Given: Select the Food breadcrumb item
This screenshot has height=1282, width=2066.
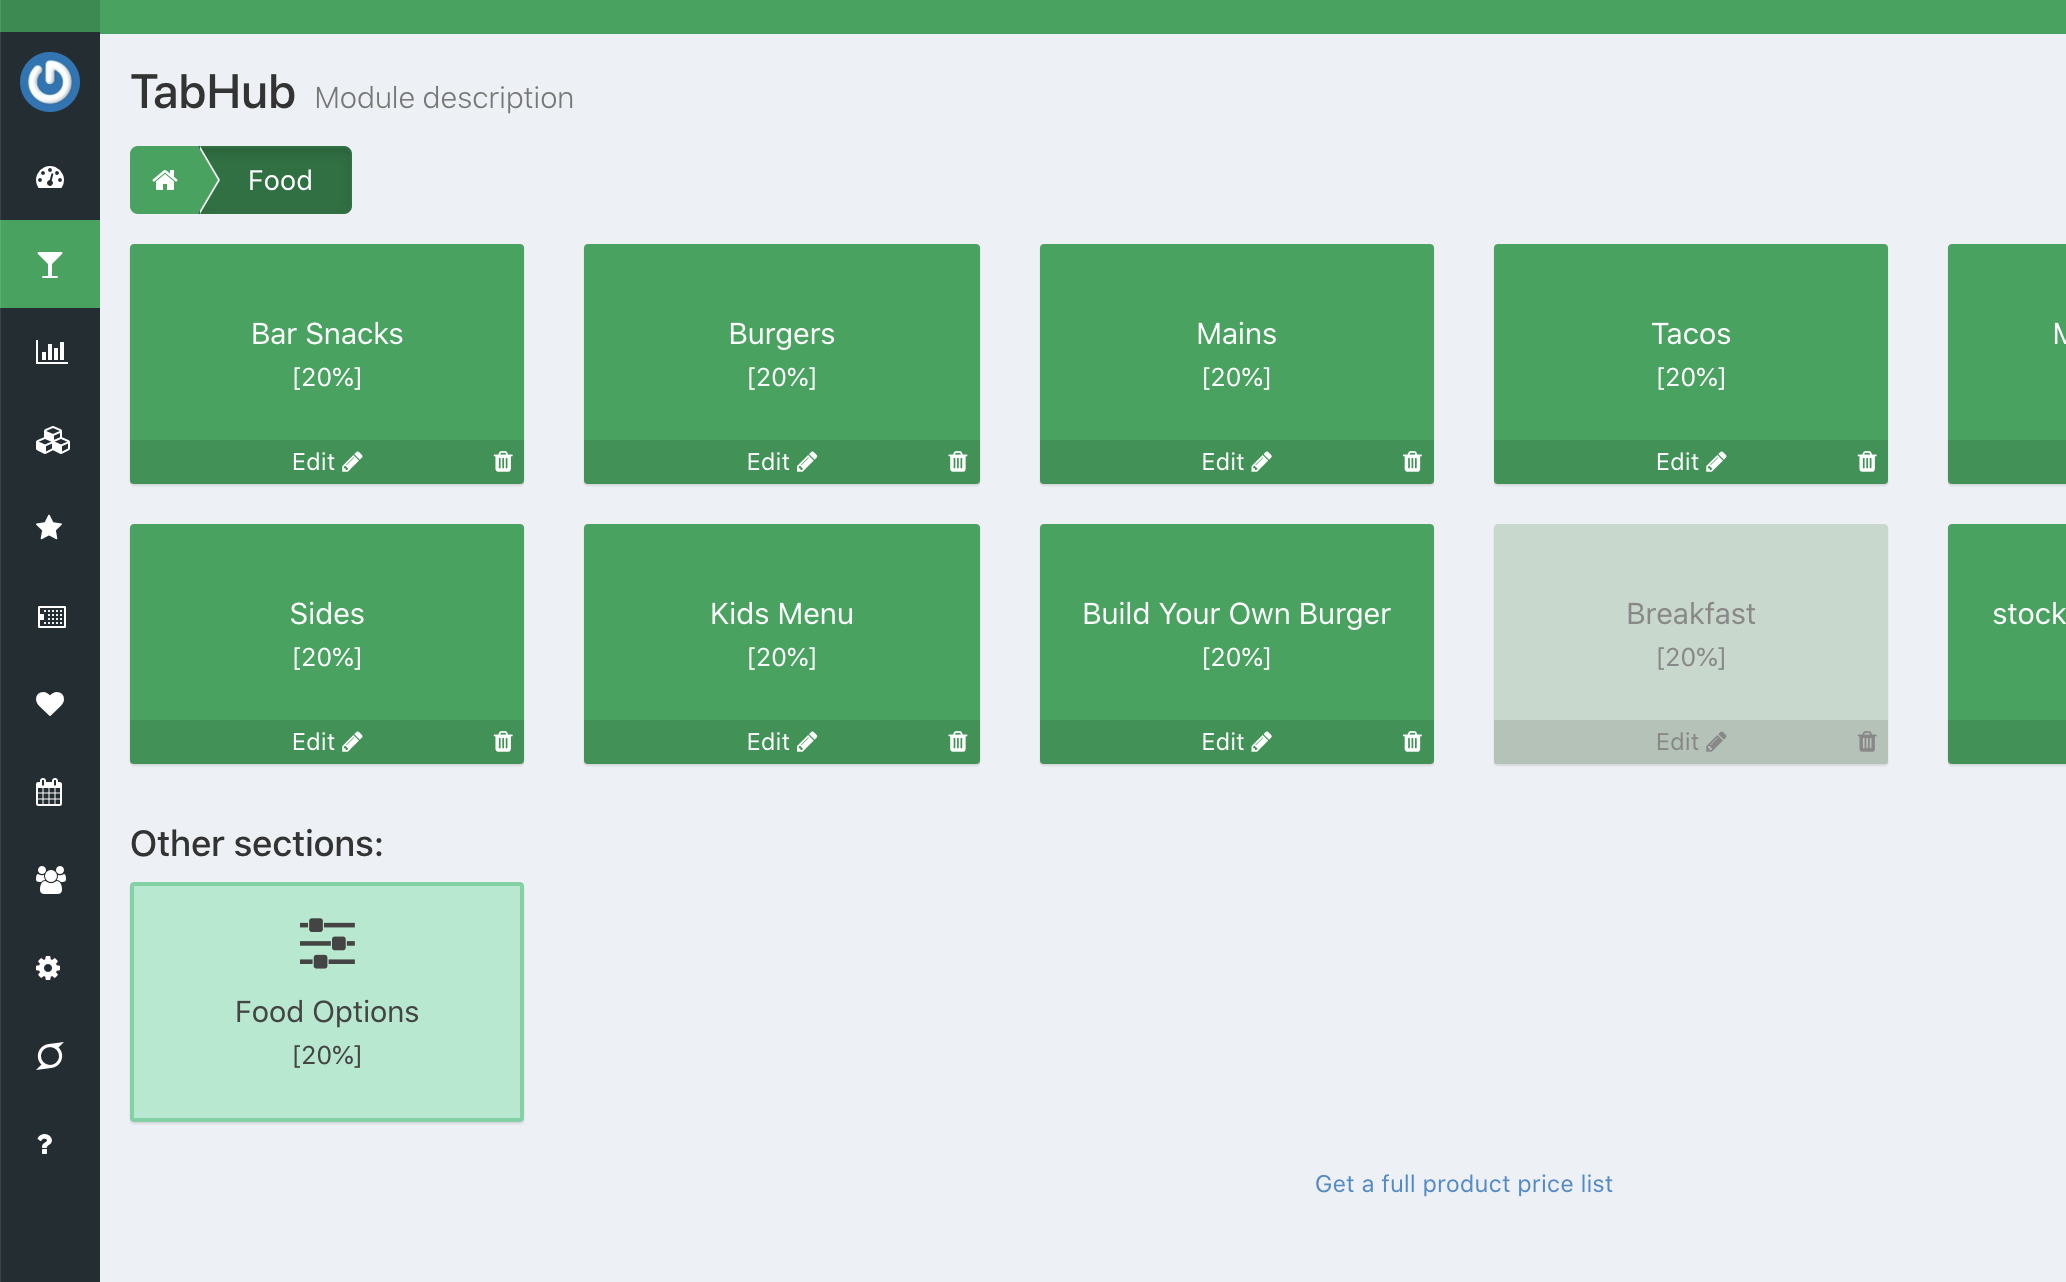Looking at the screenshot, I should (280, 180).
